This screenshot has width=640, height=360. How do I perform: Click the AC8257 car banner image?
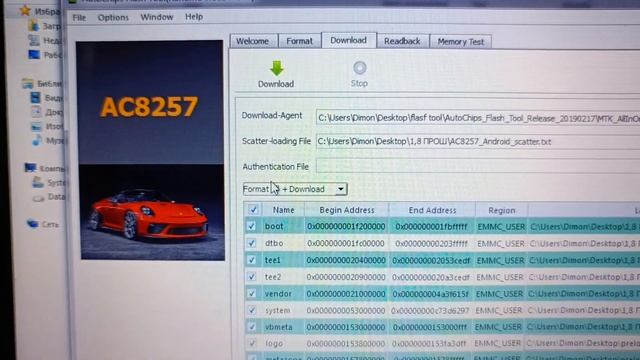click(x=151, y=150)
